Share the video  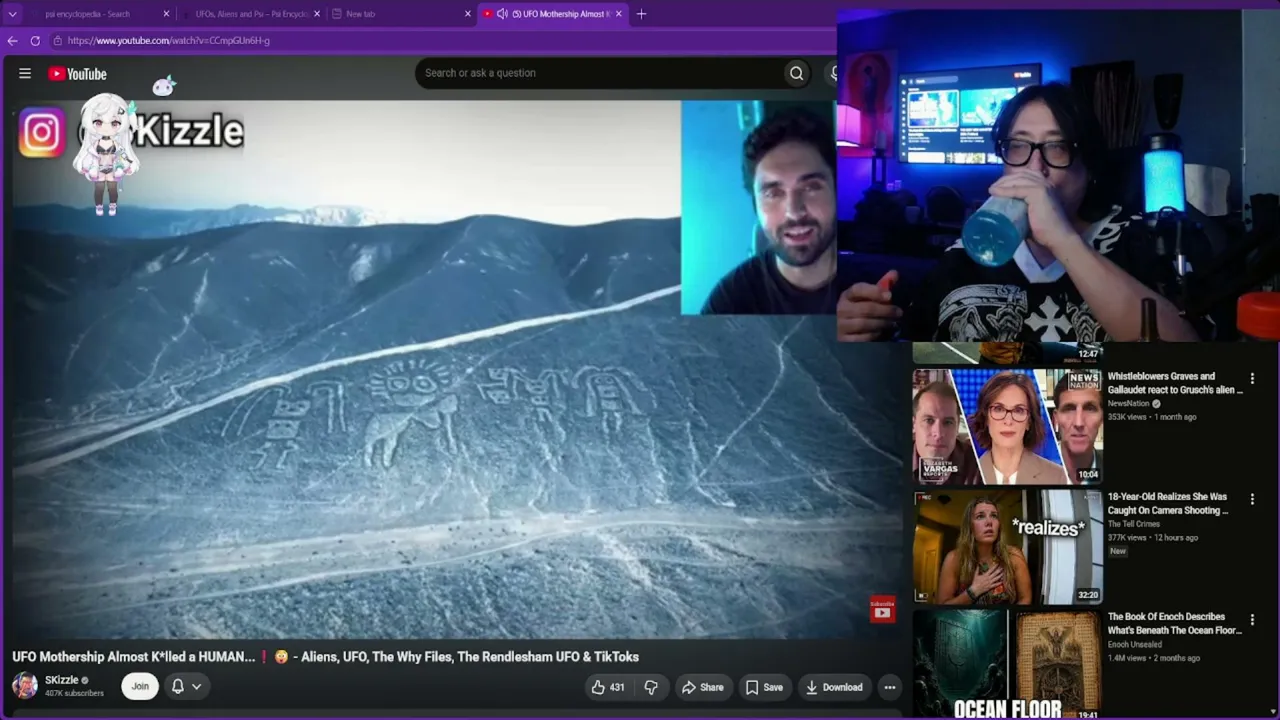pyautogui.click(x=702, y=687)
